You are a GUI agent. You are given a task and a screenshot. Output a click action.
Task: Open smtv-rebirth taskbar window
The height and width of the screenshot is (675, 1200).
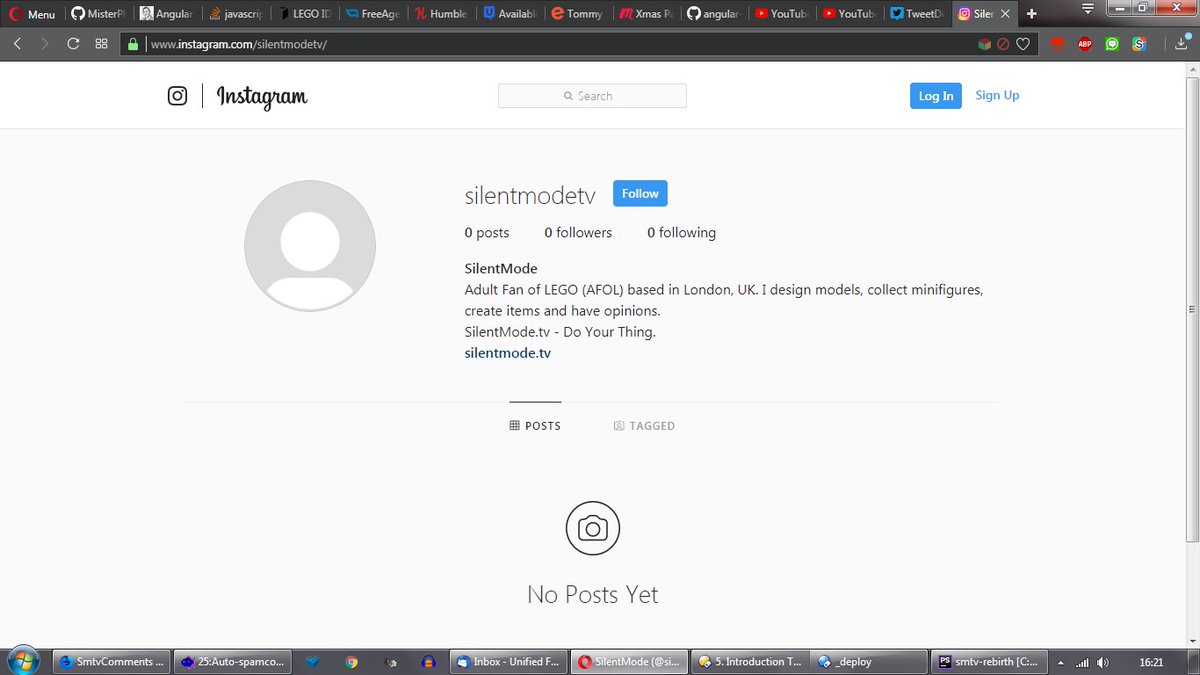tap(988, 662)
